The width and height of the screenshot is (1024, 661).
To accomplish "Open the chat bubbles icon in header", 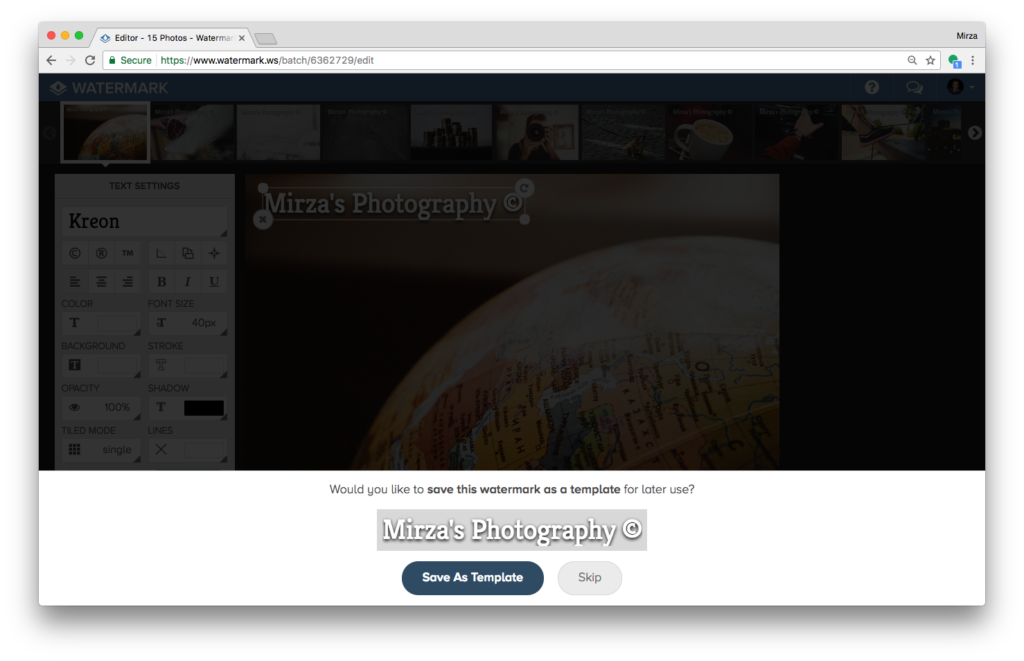I will click(914, 88).
